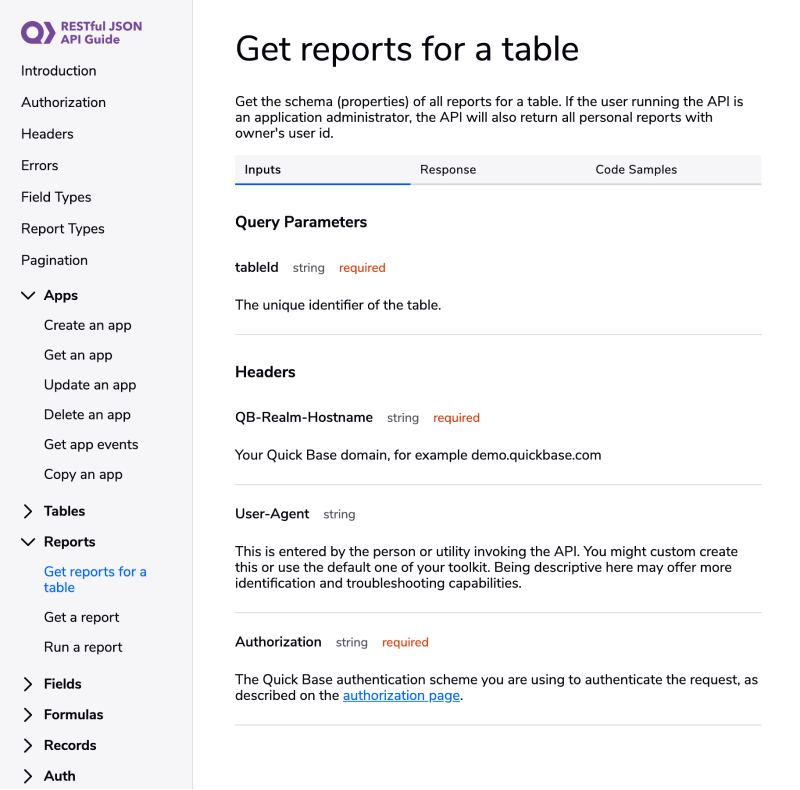Select Run a report under Reports
This screenshot has height=790, width=800.
(x=84, y=647)
